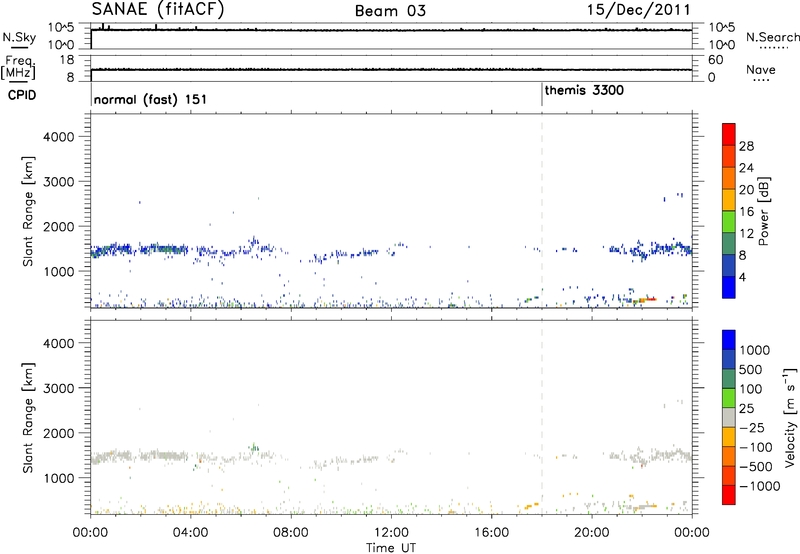The image size is (800, 554).
Task: Click the 28 tick on power colorbar
Action: [746, 146]
